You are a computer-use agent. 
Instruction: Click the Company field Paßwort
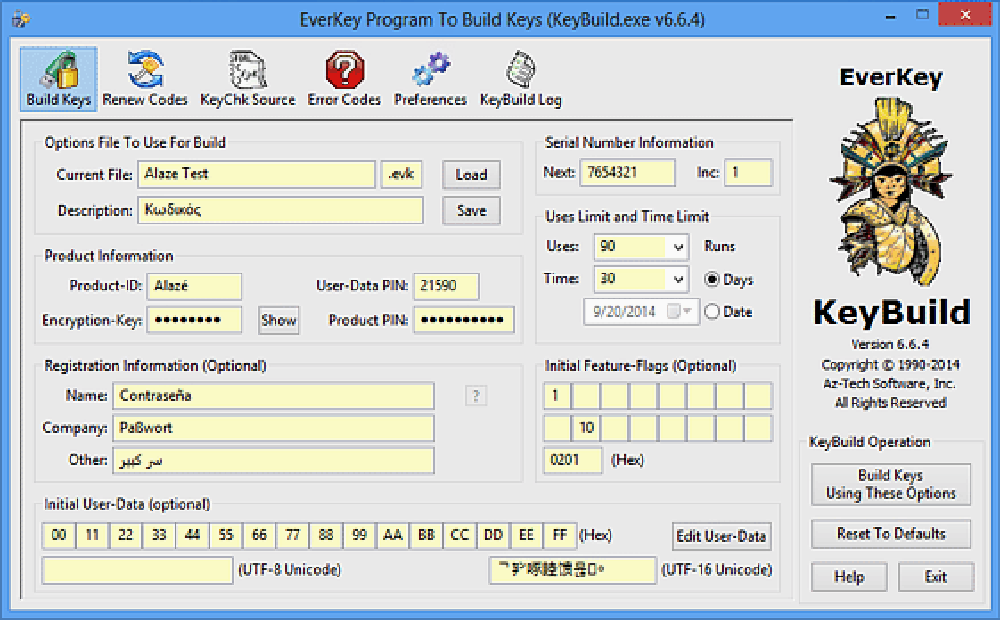click(x=274, y=428)
